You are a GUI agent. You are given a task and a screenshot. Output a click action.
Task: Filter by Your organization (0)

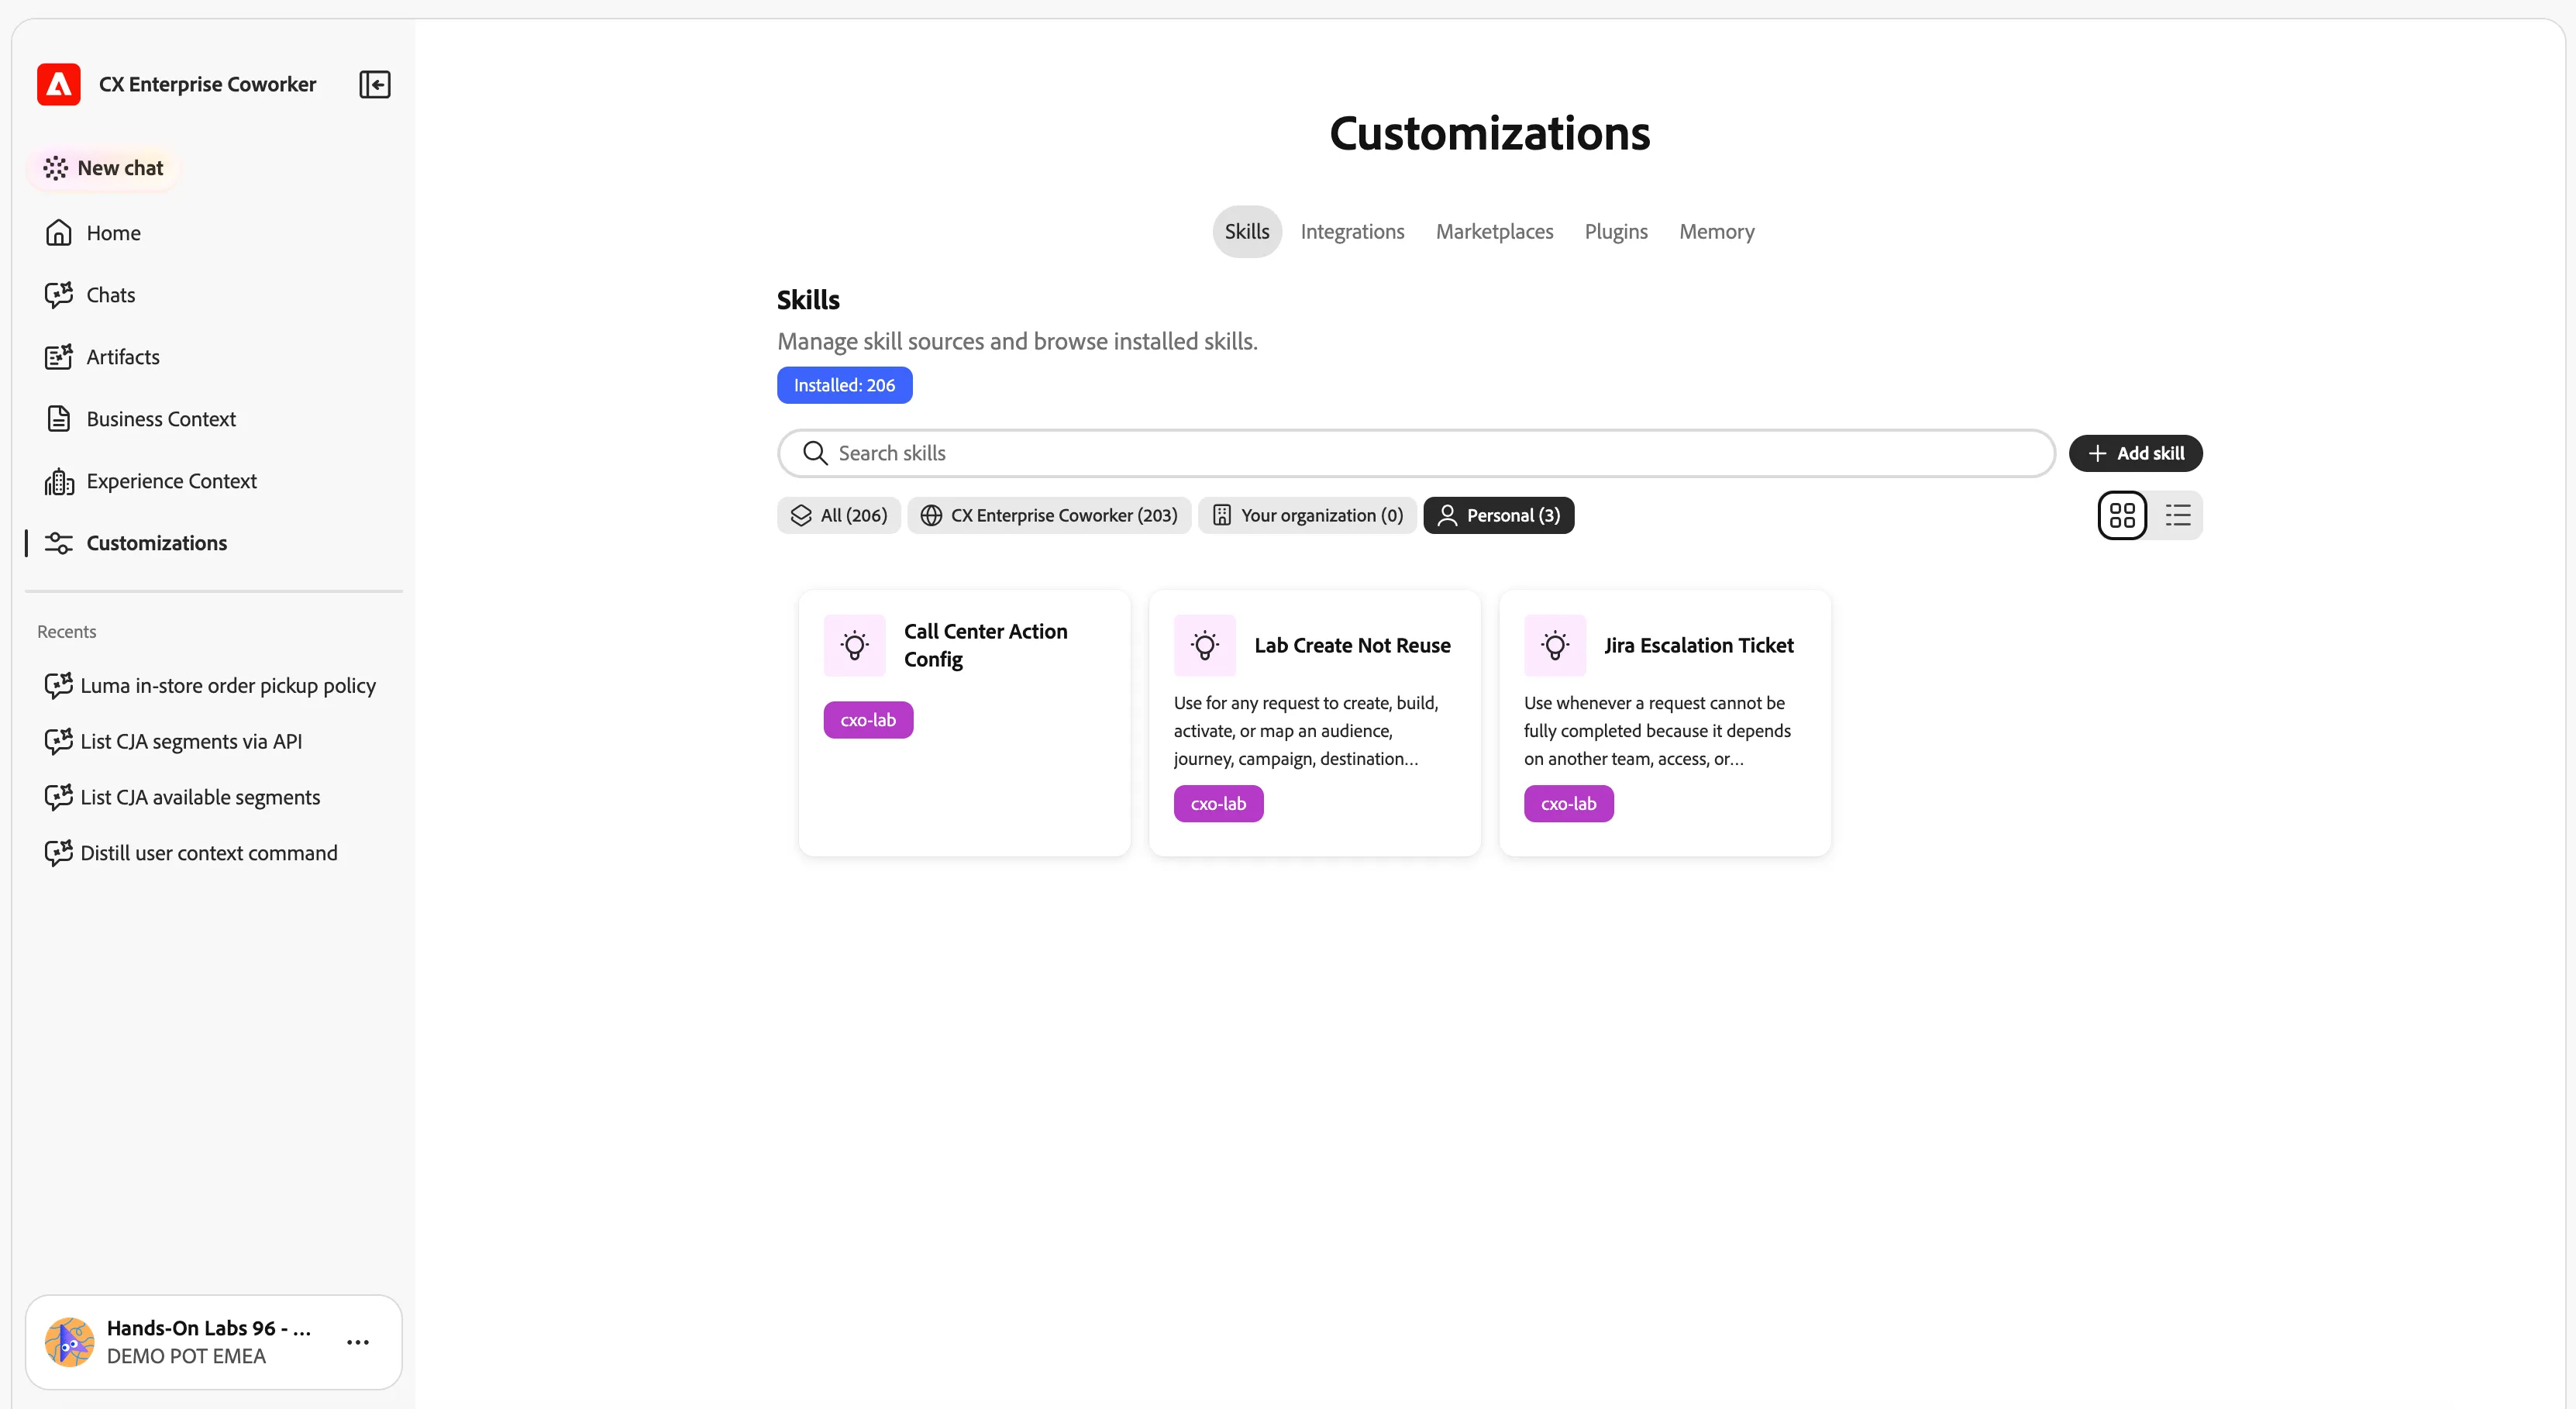(1307, 516)
